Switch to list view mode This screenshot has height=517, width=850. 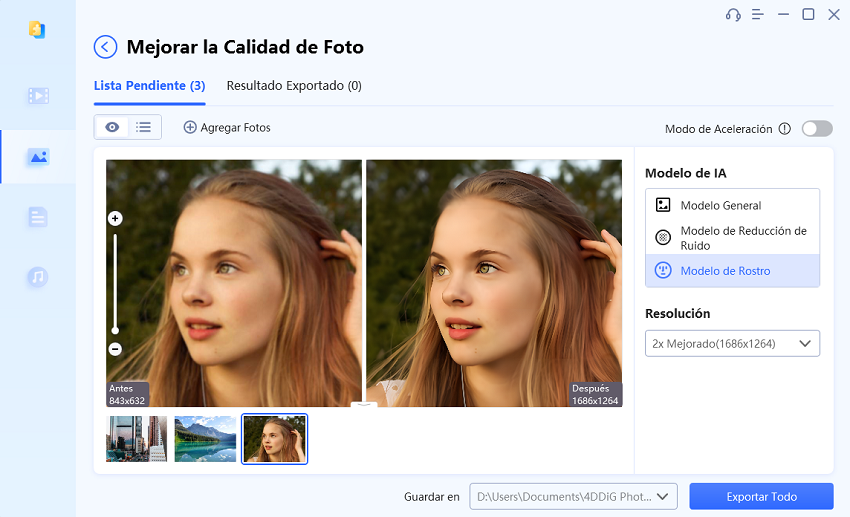click(144, 127)
